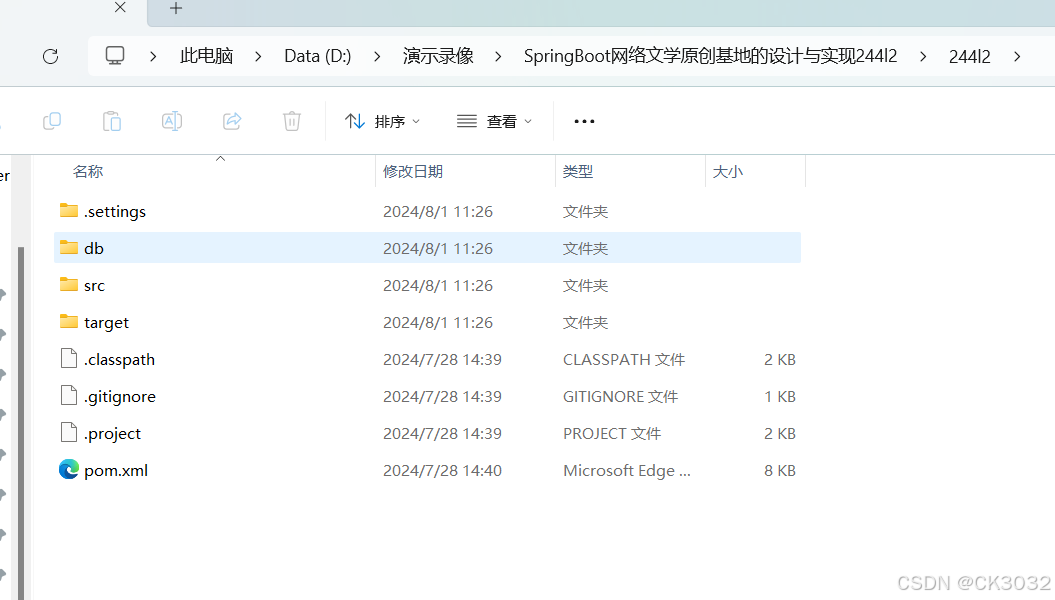Click the Delete trash can icon

[x=292, y=121]
